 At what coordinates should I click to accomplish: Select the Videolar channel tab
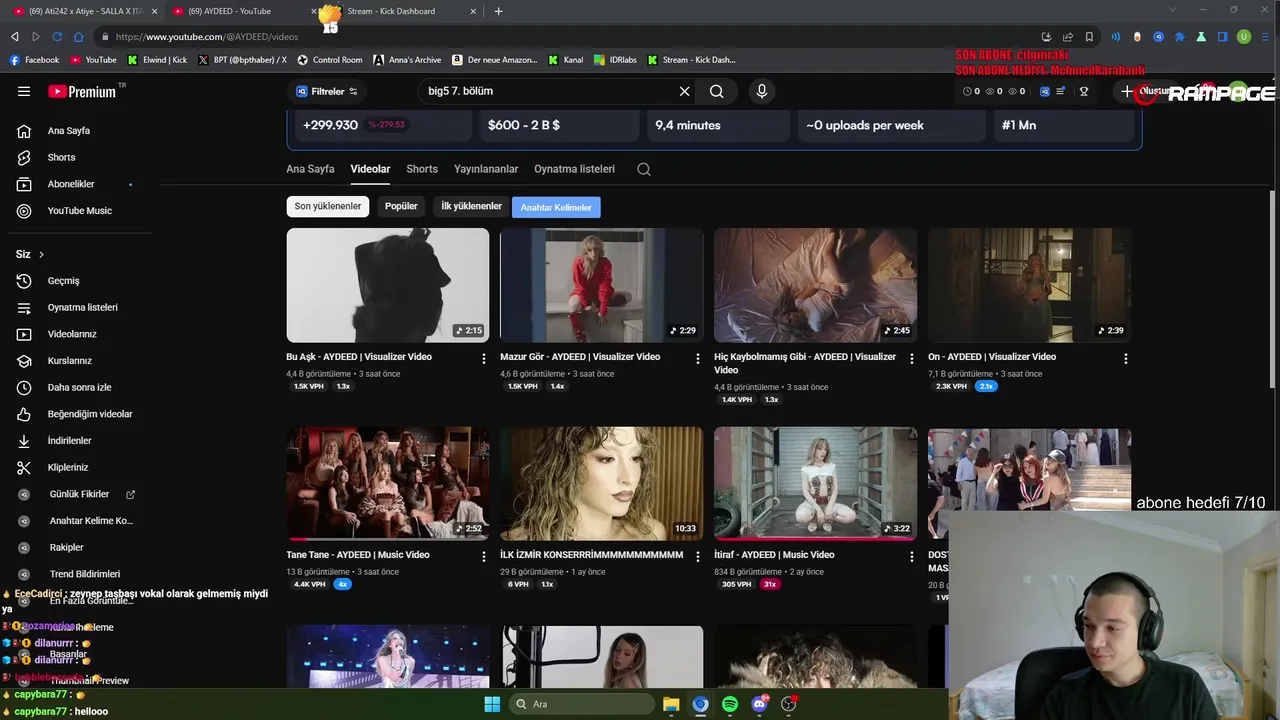(370, 169)
